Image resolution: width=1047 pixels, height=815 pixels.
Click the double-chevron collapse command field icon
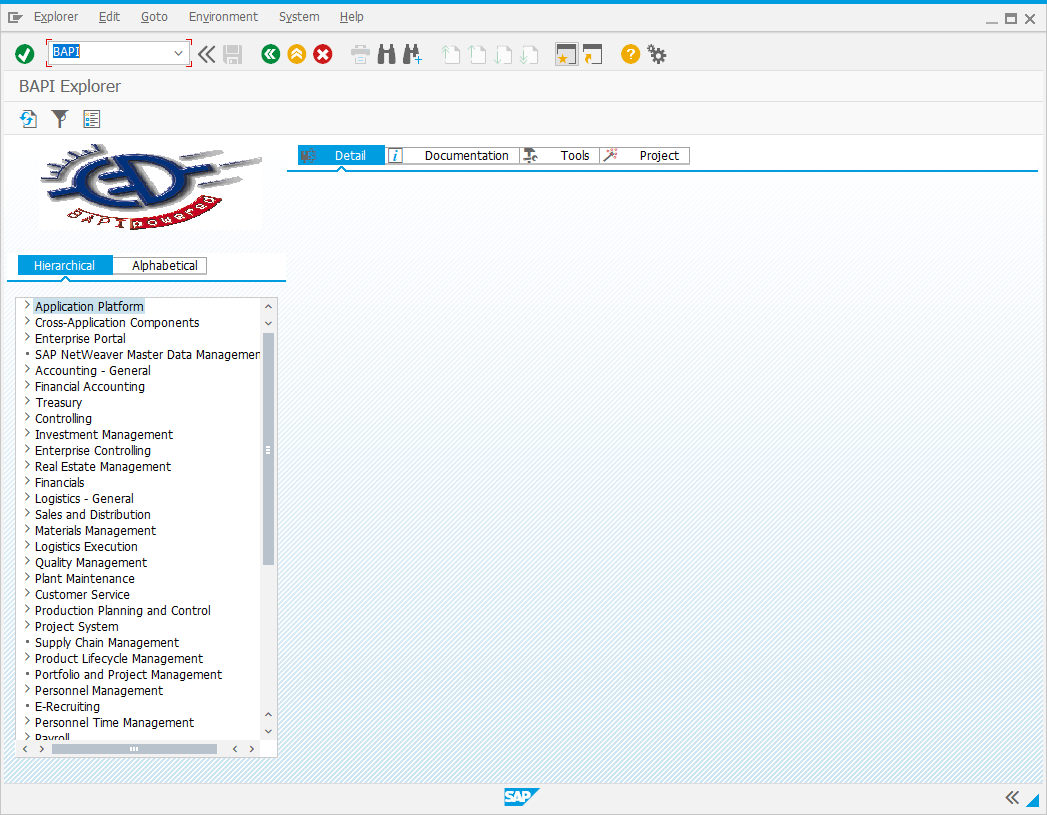click(x=206, y=54)
